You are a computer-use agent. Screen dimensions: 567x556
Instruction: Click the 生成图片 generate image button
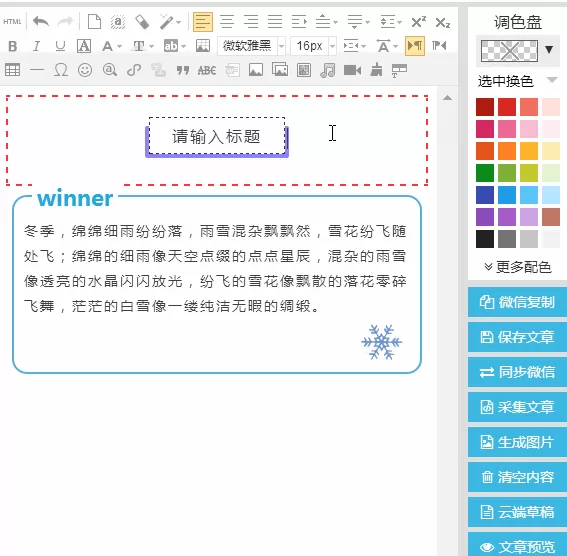pyautogui.click(x=517, y=442)
